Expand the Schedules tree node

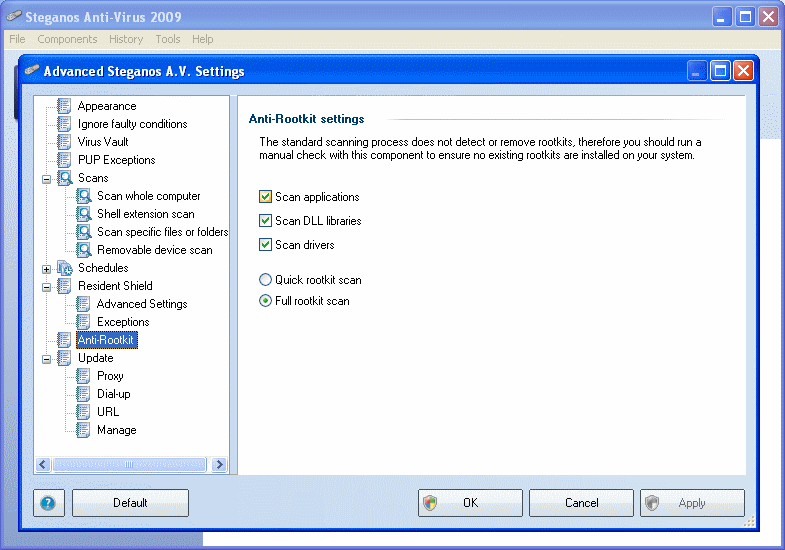pos(46,269)
